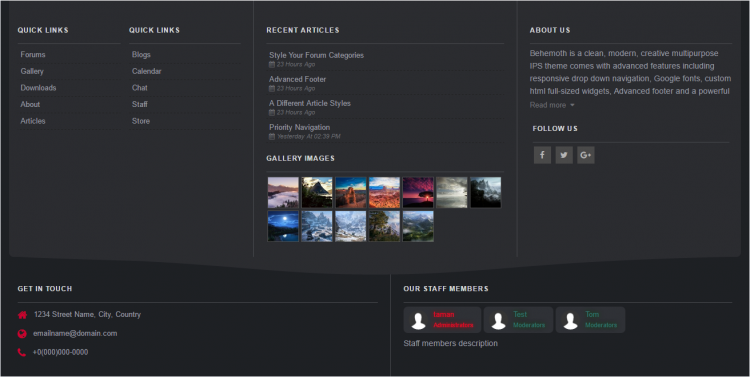
Task: Click Tom moderator's avatar icon
Action: point(570,321)
